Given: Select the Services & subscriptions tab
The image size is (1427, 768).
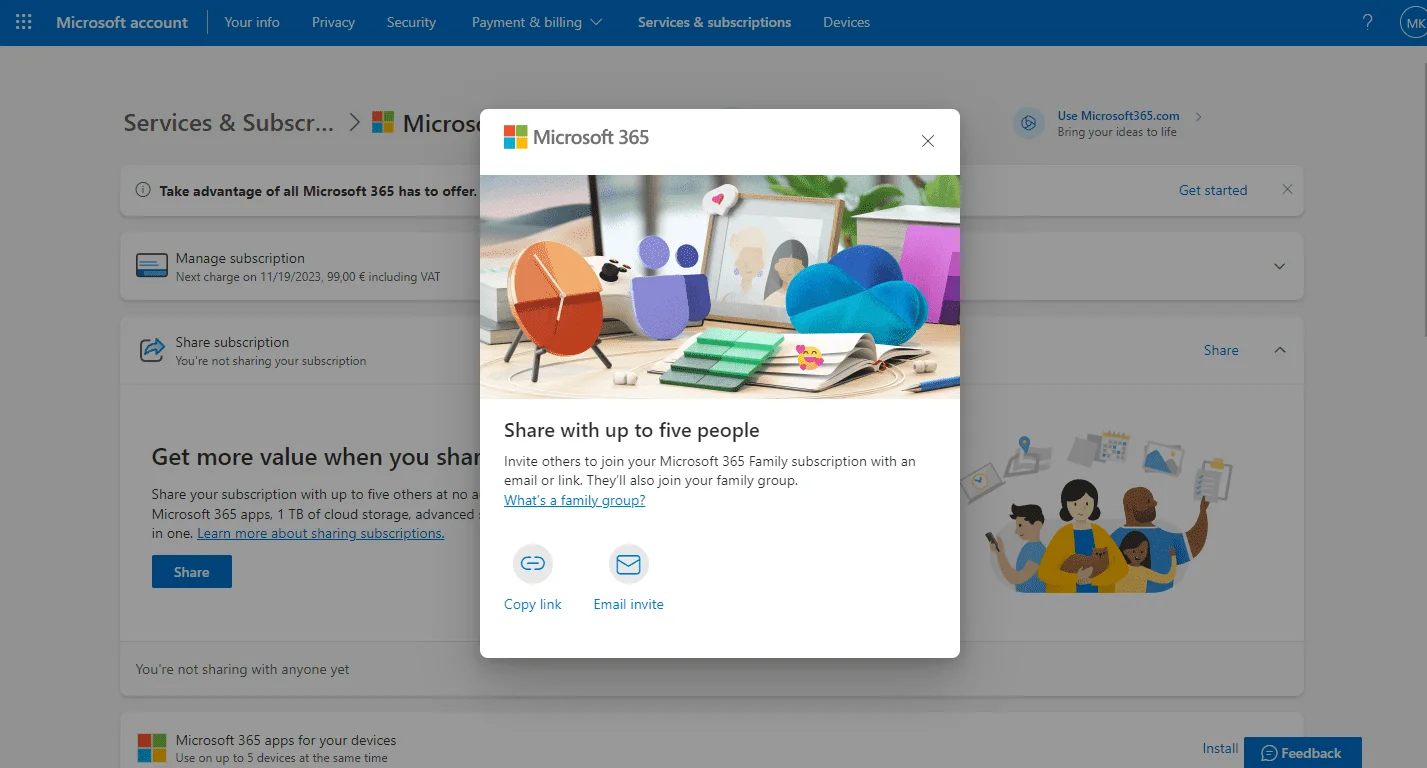Looking at the screenshot, I should [714, 22].
